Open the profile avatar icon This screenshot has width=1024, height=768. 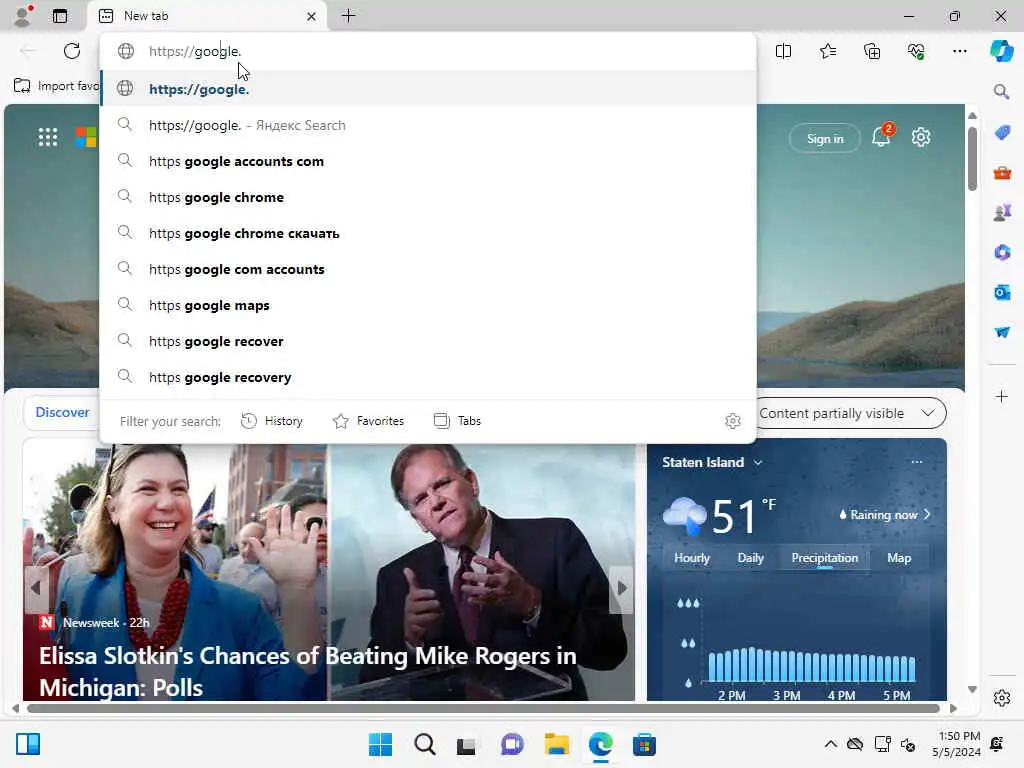coord(23,16)
